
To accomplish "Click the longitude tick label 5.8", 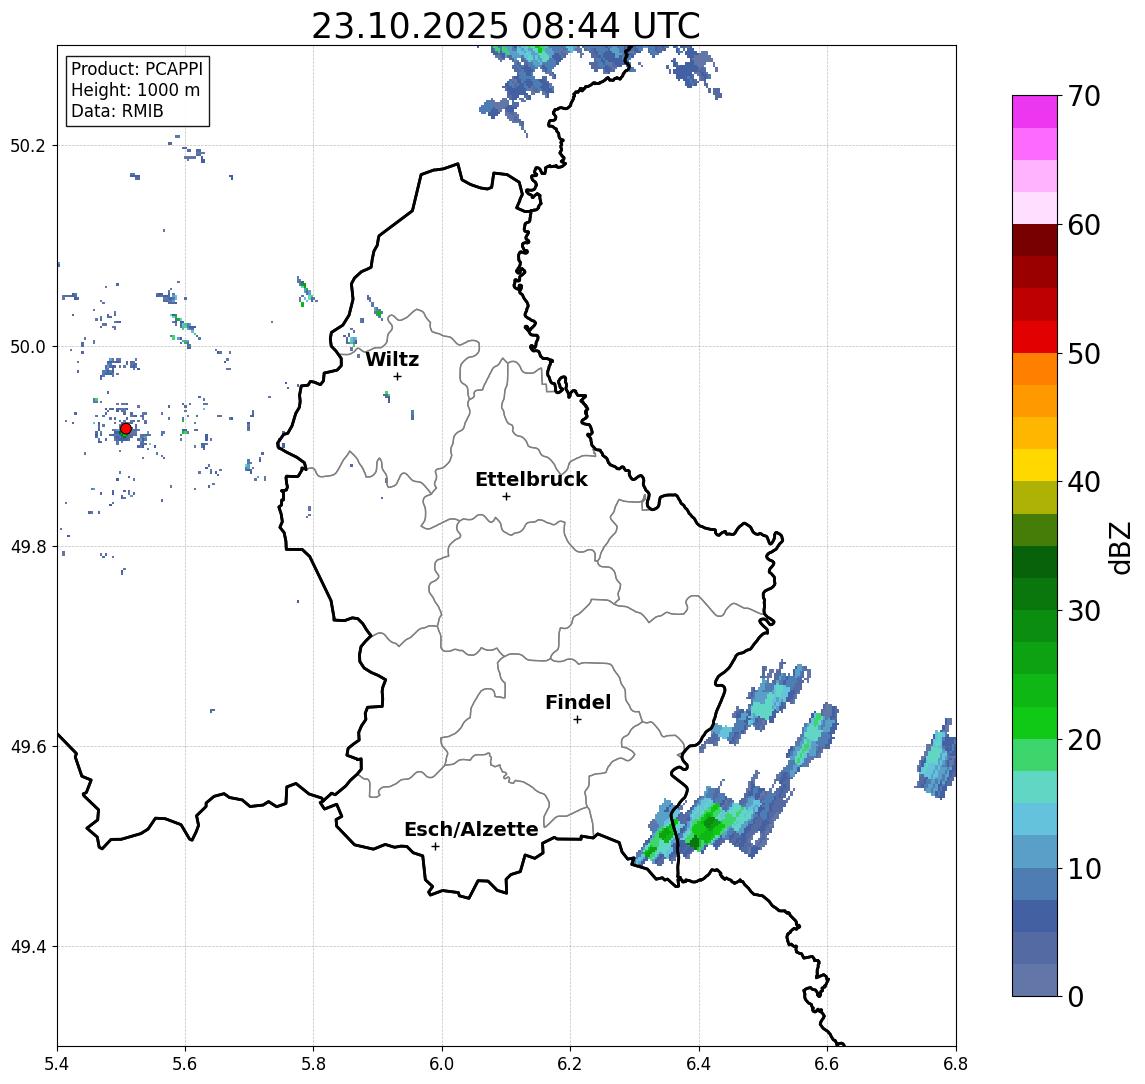I will point(314,1064).
